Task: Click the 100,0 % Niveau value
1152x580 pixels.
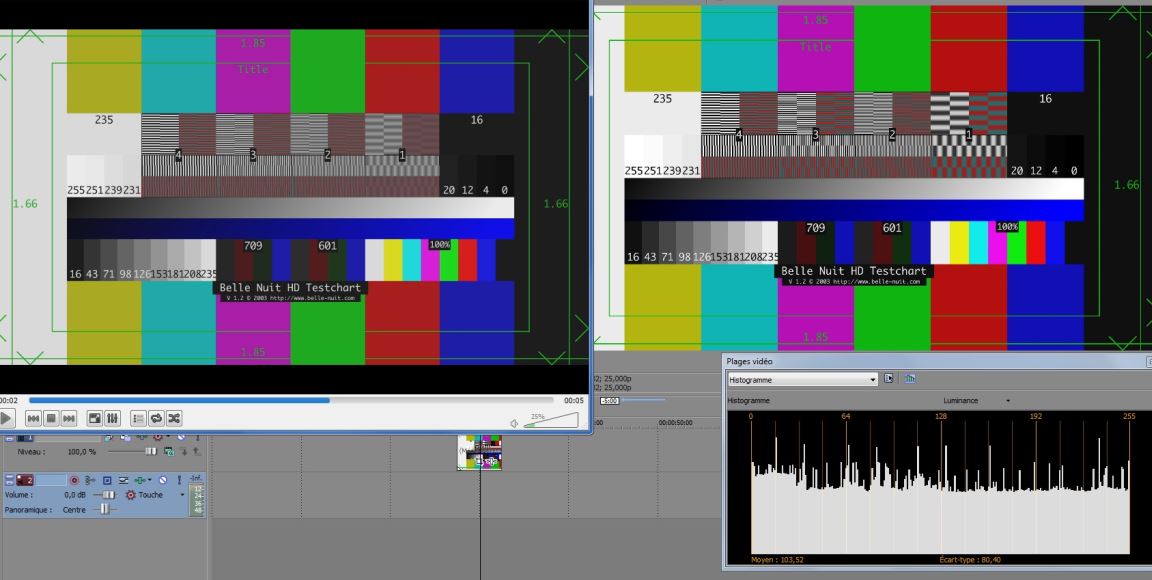Action: point(82,451)
